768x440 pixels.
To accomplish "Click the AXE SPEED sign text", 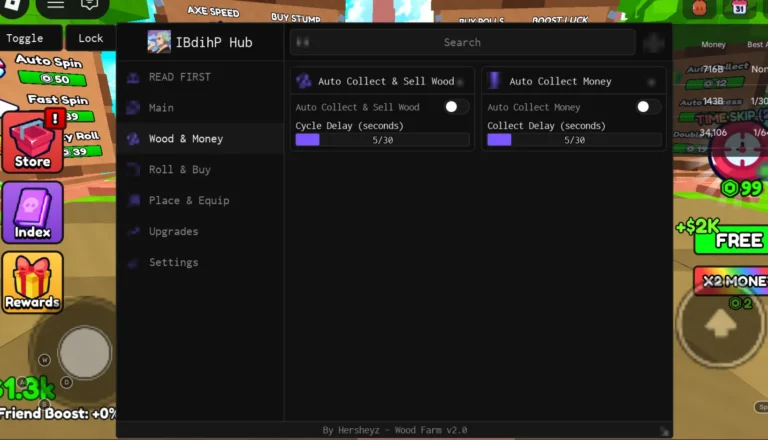I will point(214,11).
